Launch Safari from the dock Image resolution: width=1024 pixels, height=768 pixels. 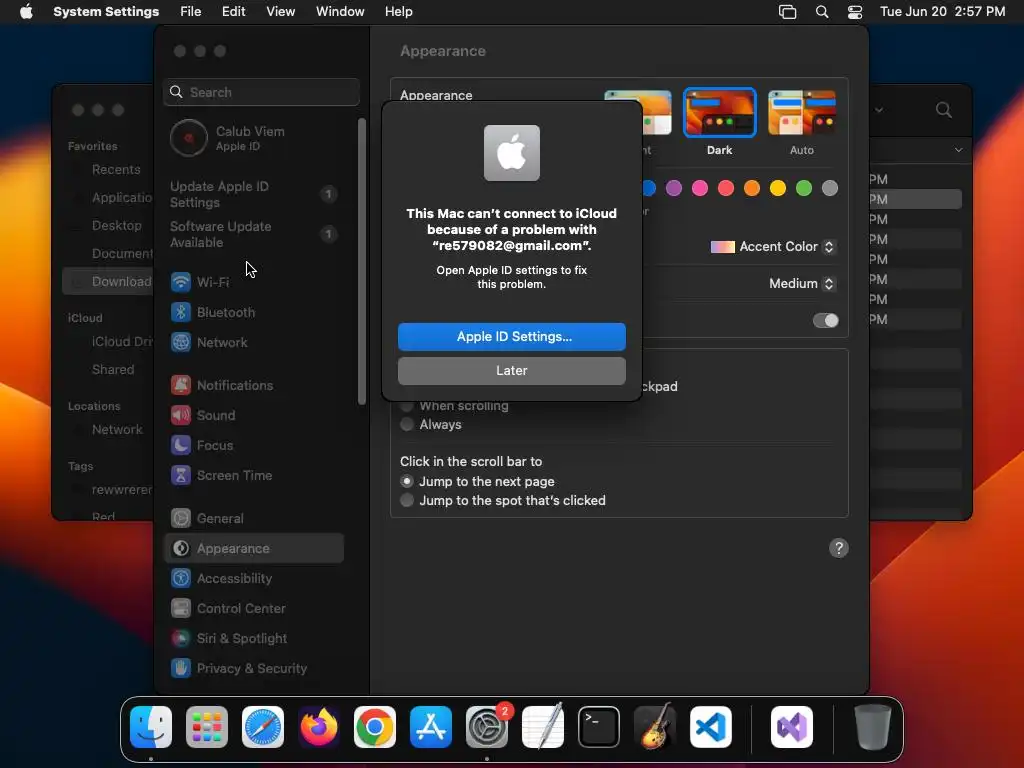tap(263, 728)
